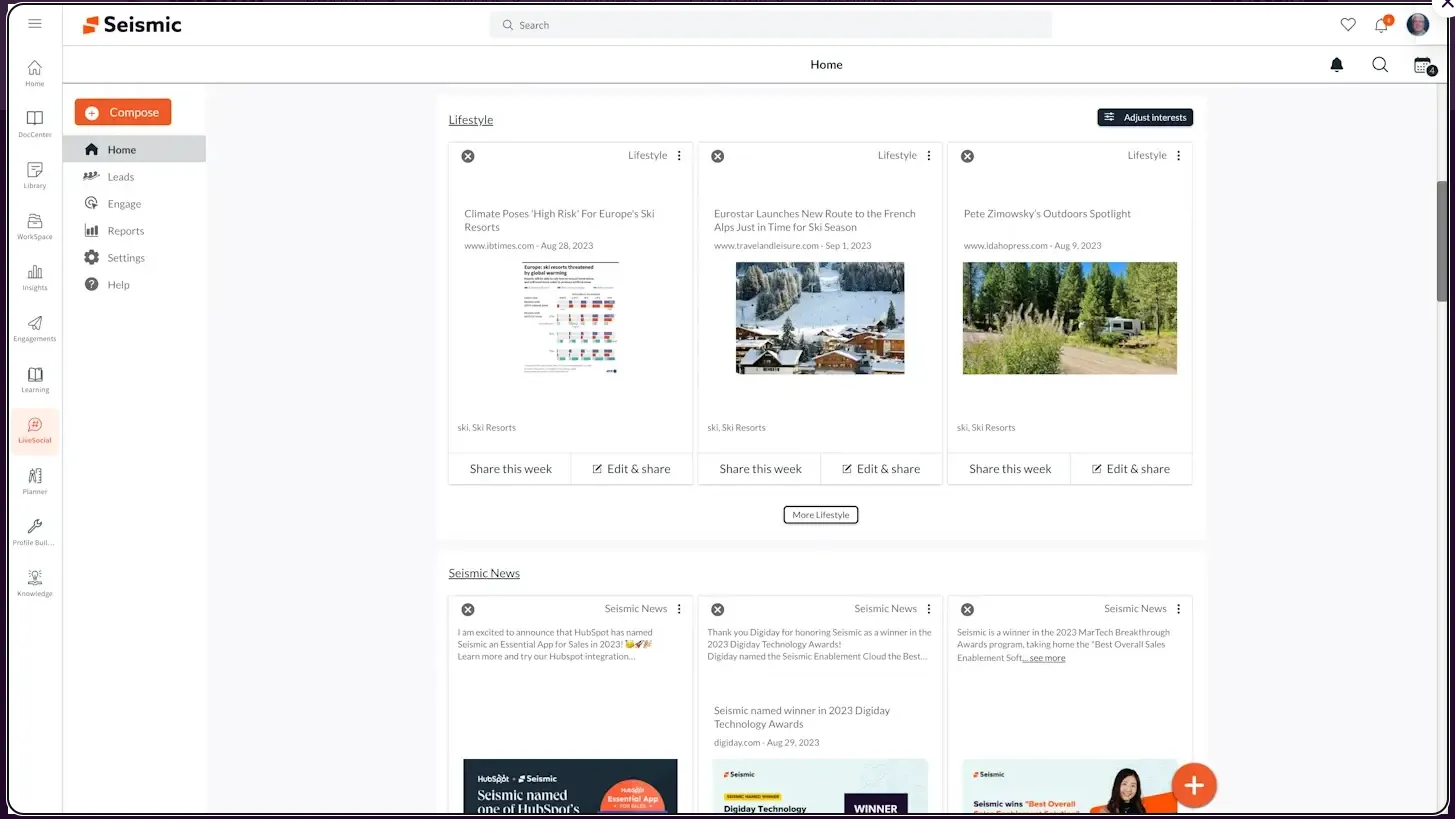This screenshot has width=1455, height=819.
Task: Open the hamburger menu icon
Action: 35,24
